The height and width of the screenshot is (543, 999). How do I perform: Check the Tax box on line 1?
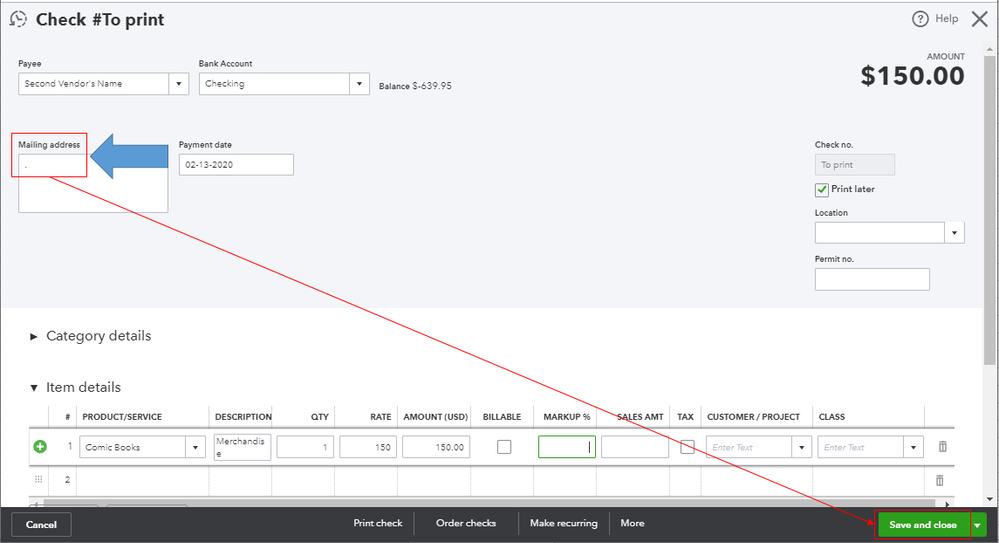pos(687,447)
